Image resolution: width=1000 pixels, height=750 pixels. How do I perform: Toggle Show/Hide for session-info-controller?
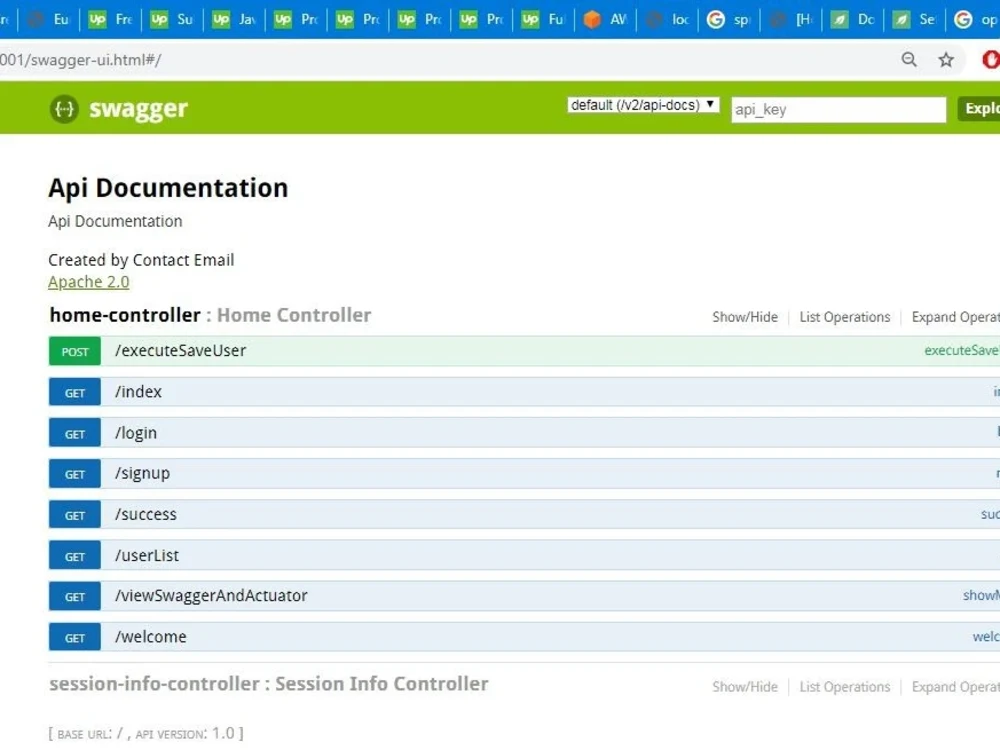pyautogui.click(x=744, y=686)
